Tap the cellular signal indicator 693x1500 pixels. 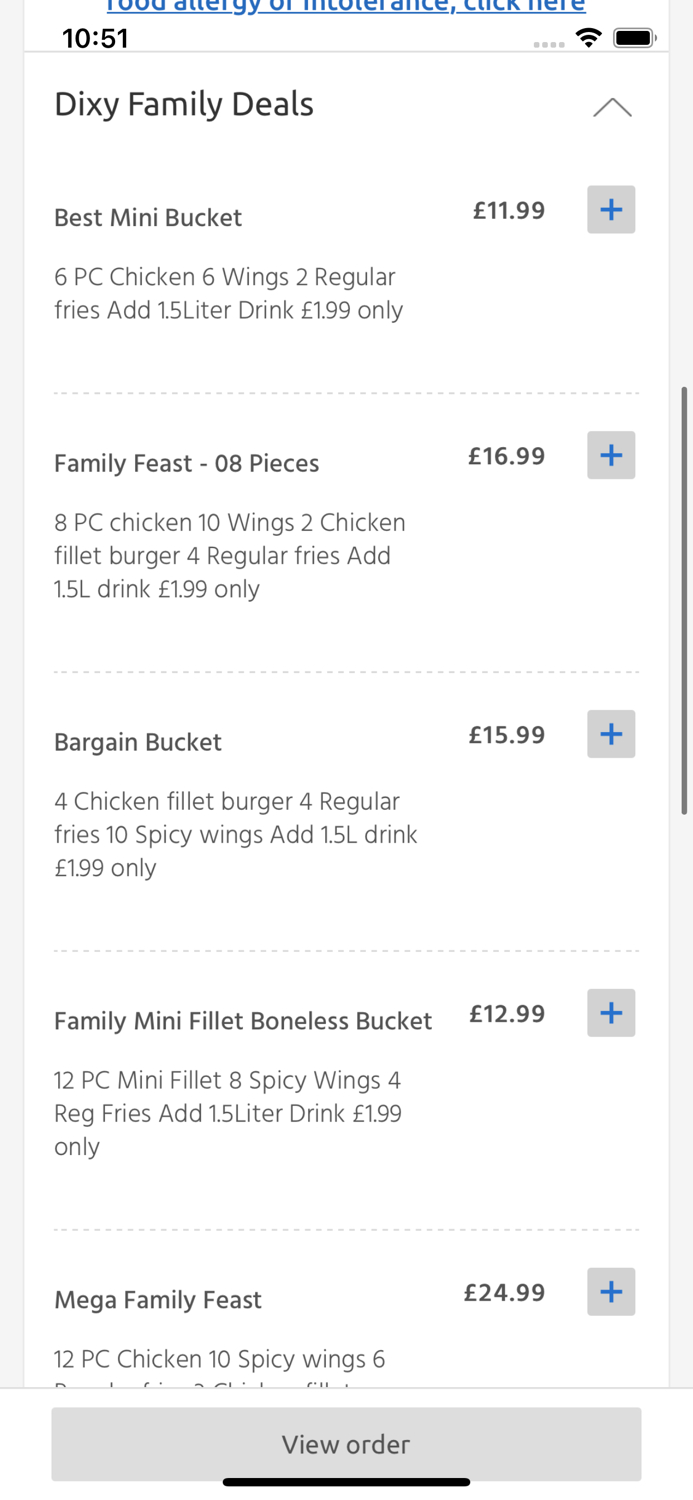point(549,43)
